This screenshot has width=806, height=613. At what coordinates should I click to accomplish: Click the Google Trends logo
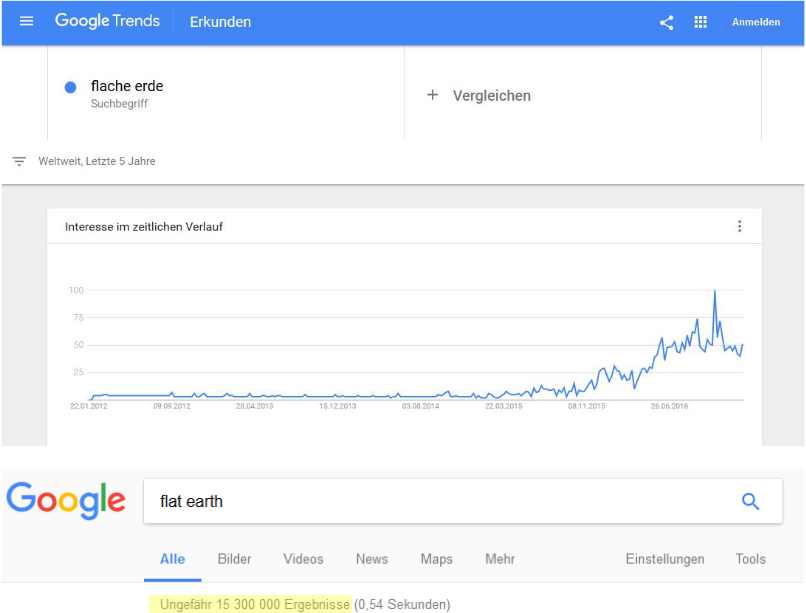coord(107,21)
